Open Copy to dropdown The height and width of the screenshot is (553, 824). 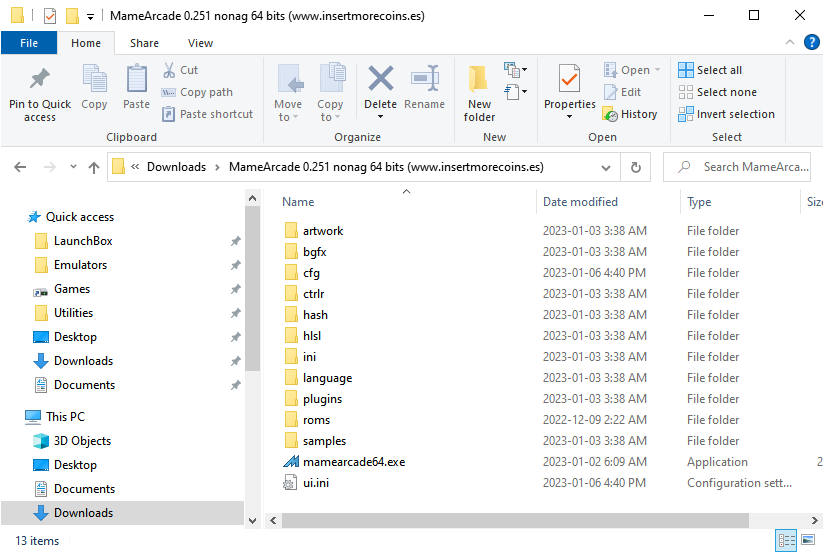[x=331, y=94]
